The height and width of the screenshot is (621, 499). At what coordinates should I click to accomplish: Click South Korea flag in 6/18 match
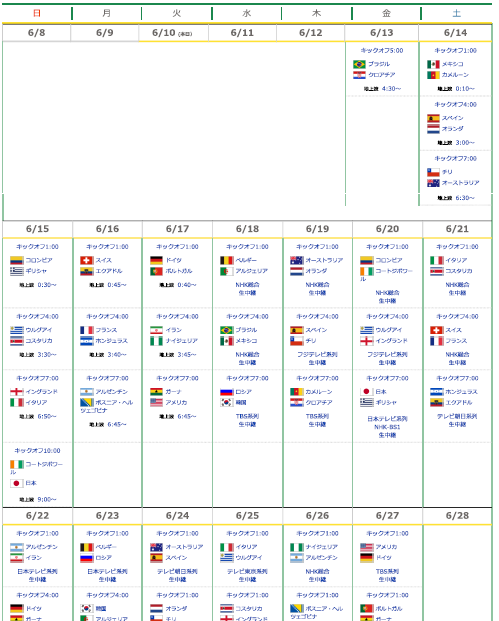(x=227, y=402)
